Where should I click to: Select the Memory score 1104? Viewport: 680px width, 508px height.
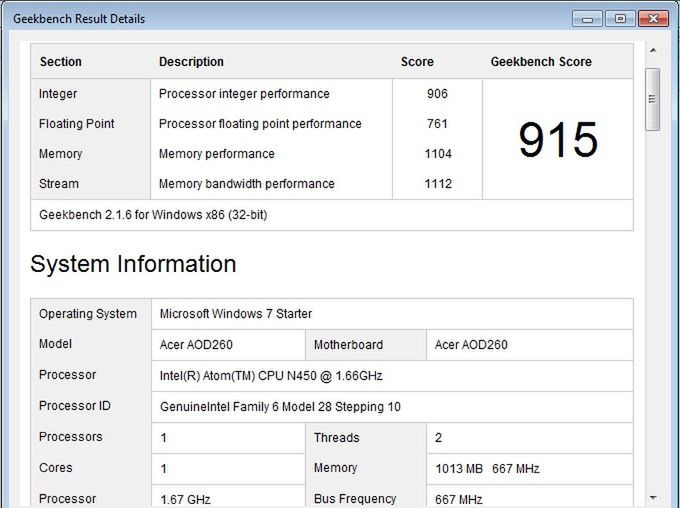click(438, 154)
